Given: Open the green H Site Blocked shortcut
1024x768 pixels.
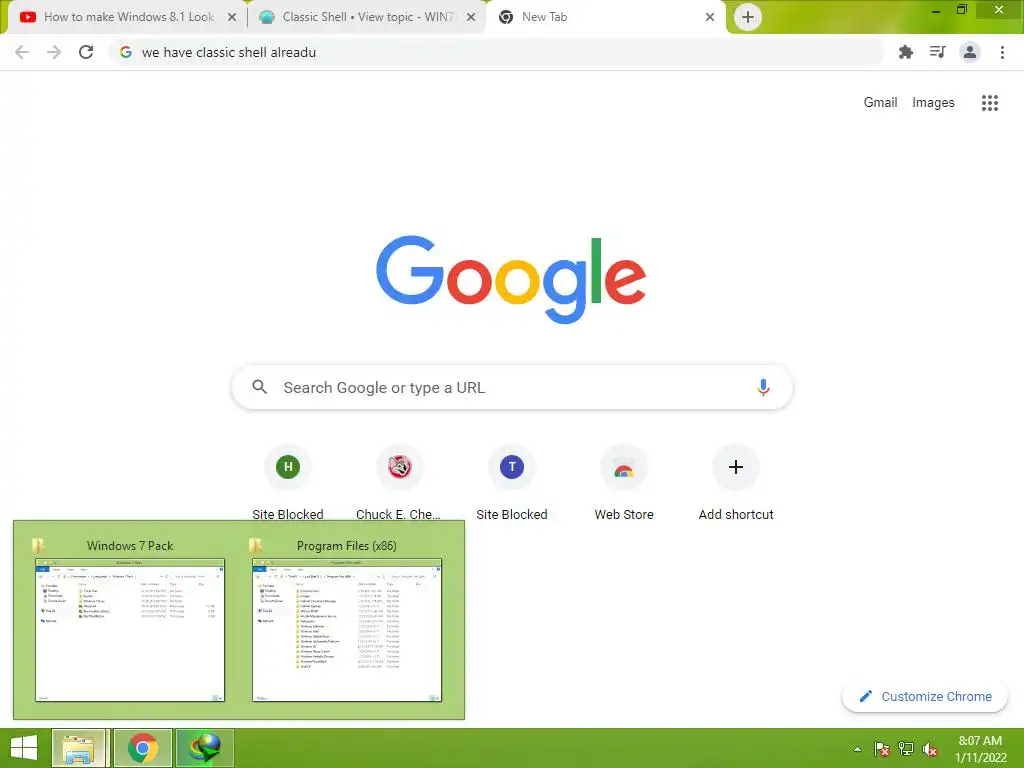Looking at the screenshot, I should [x=288, y=483].
